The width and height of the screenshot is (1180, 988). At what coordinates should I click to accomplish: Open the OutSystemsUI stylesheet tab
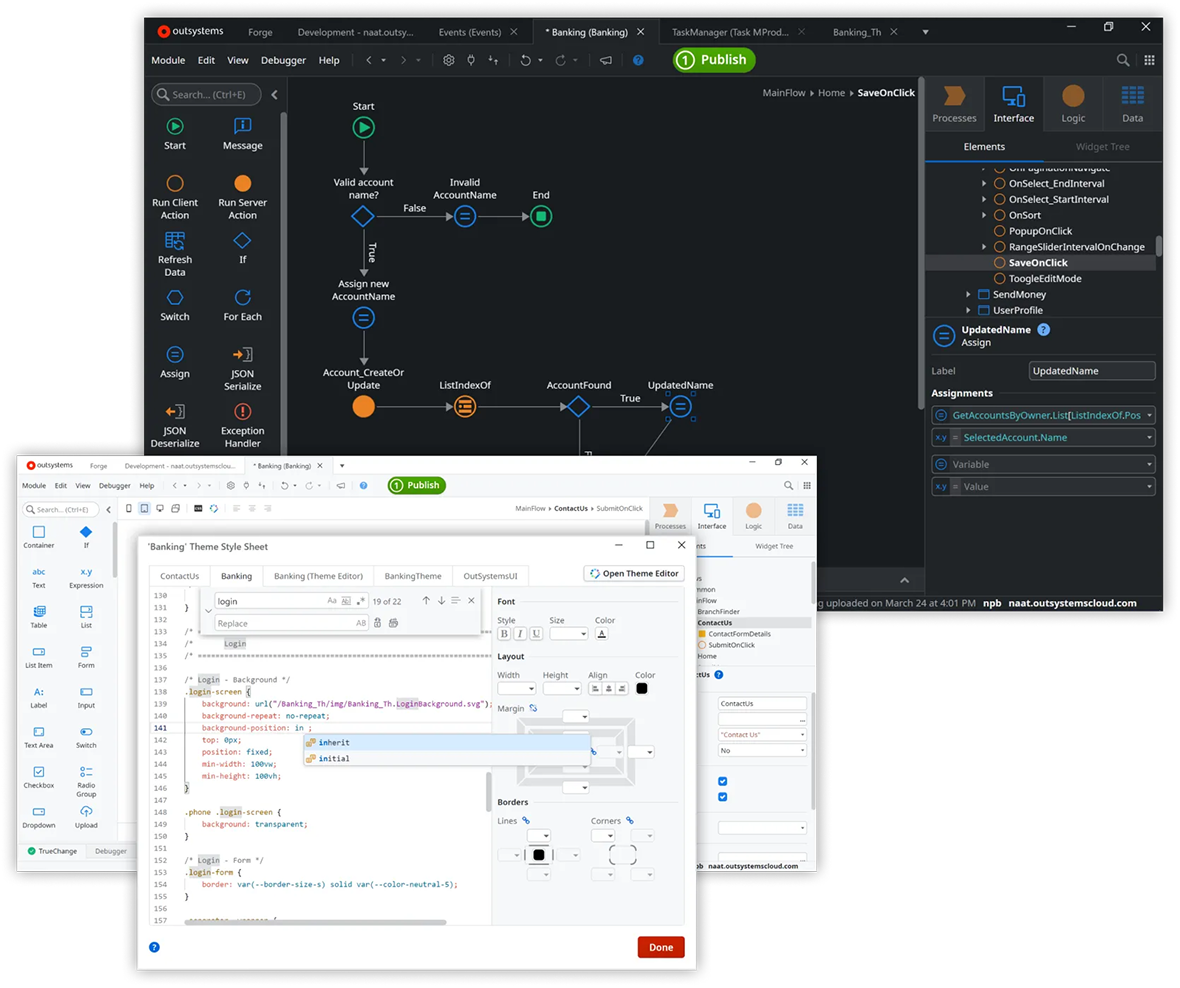[490, 576]
